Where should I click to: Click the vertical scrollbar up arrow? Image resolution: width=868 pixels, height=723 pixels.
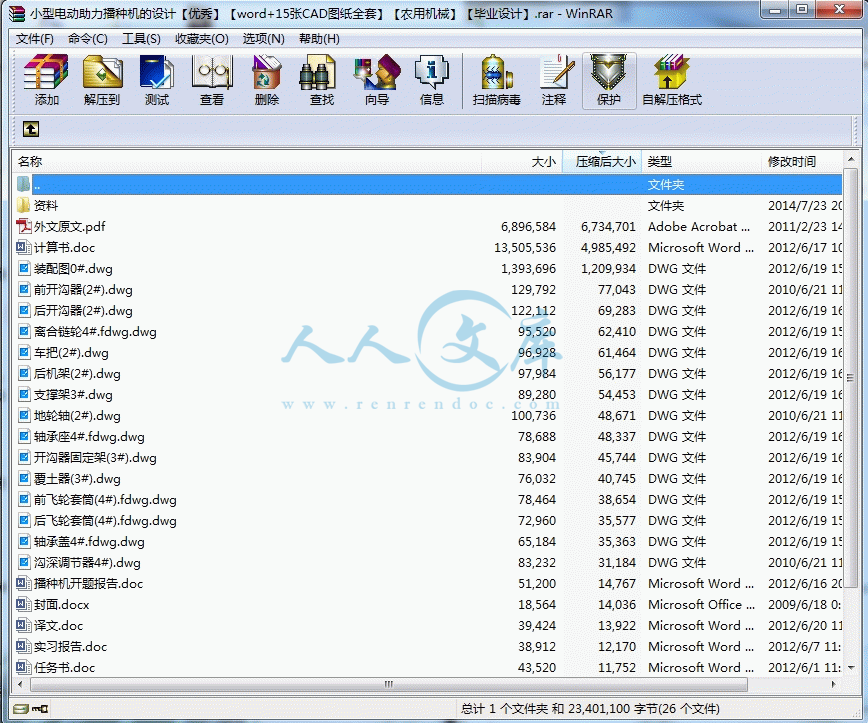coord(851,159)
